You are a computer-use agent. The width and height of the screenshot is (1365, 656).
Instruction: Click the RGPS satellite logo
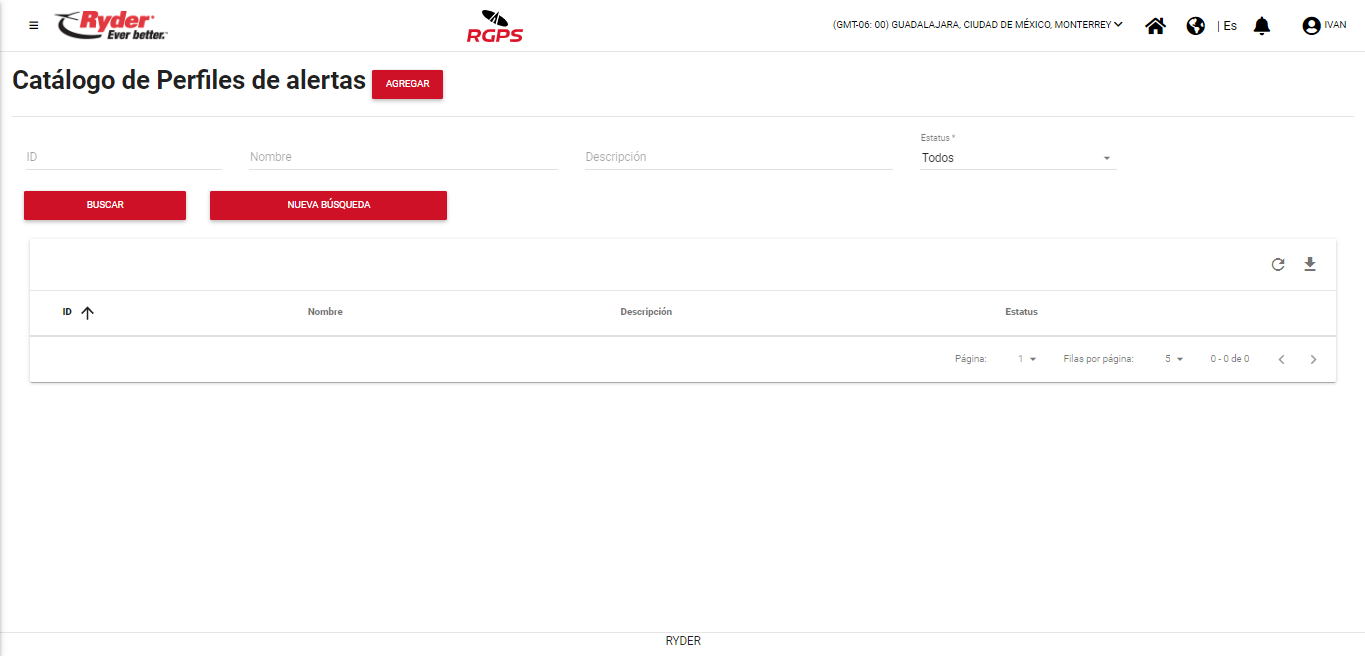click(x=494, y=27)
